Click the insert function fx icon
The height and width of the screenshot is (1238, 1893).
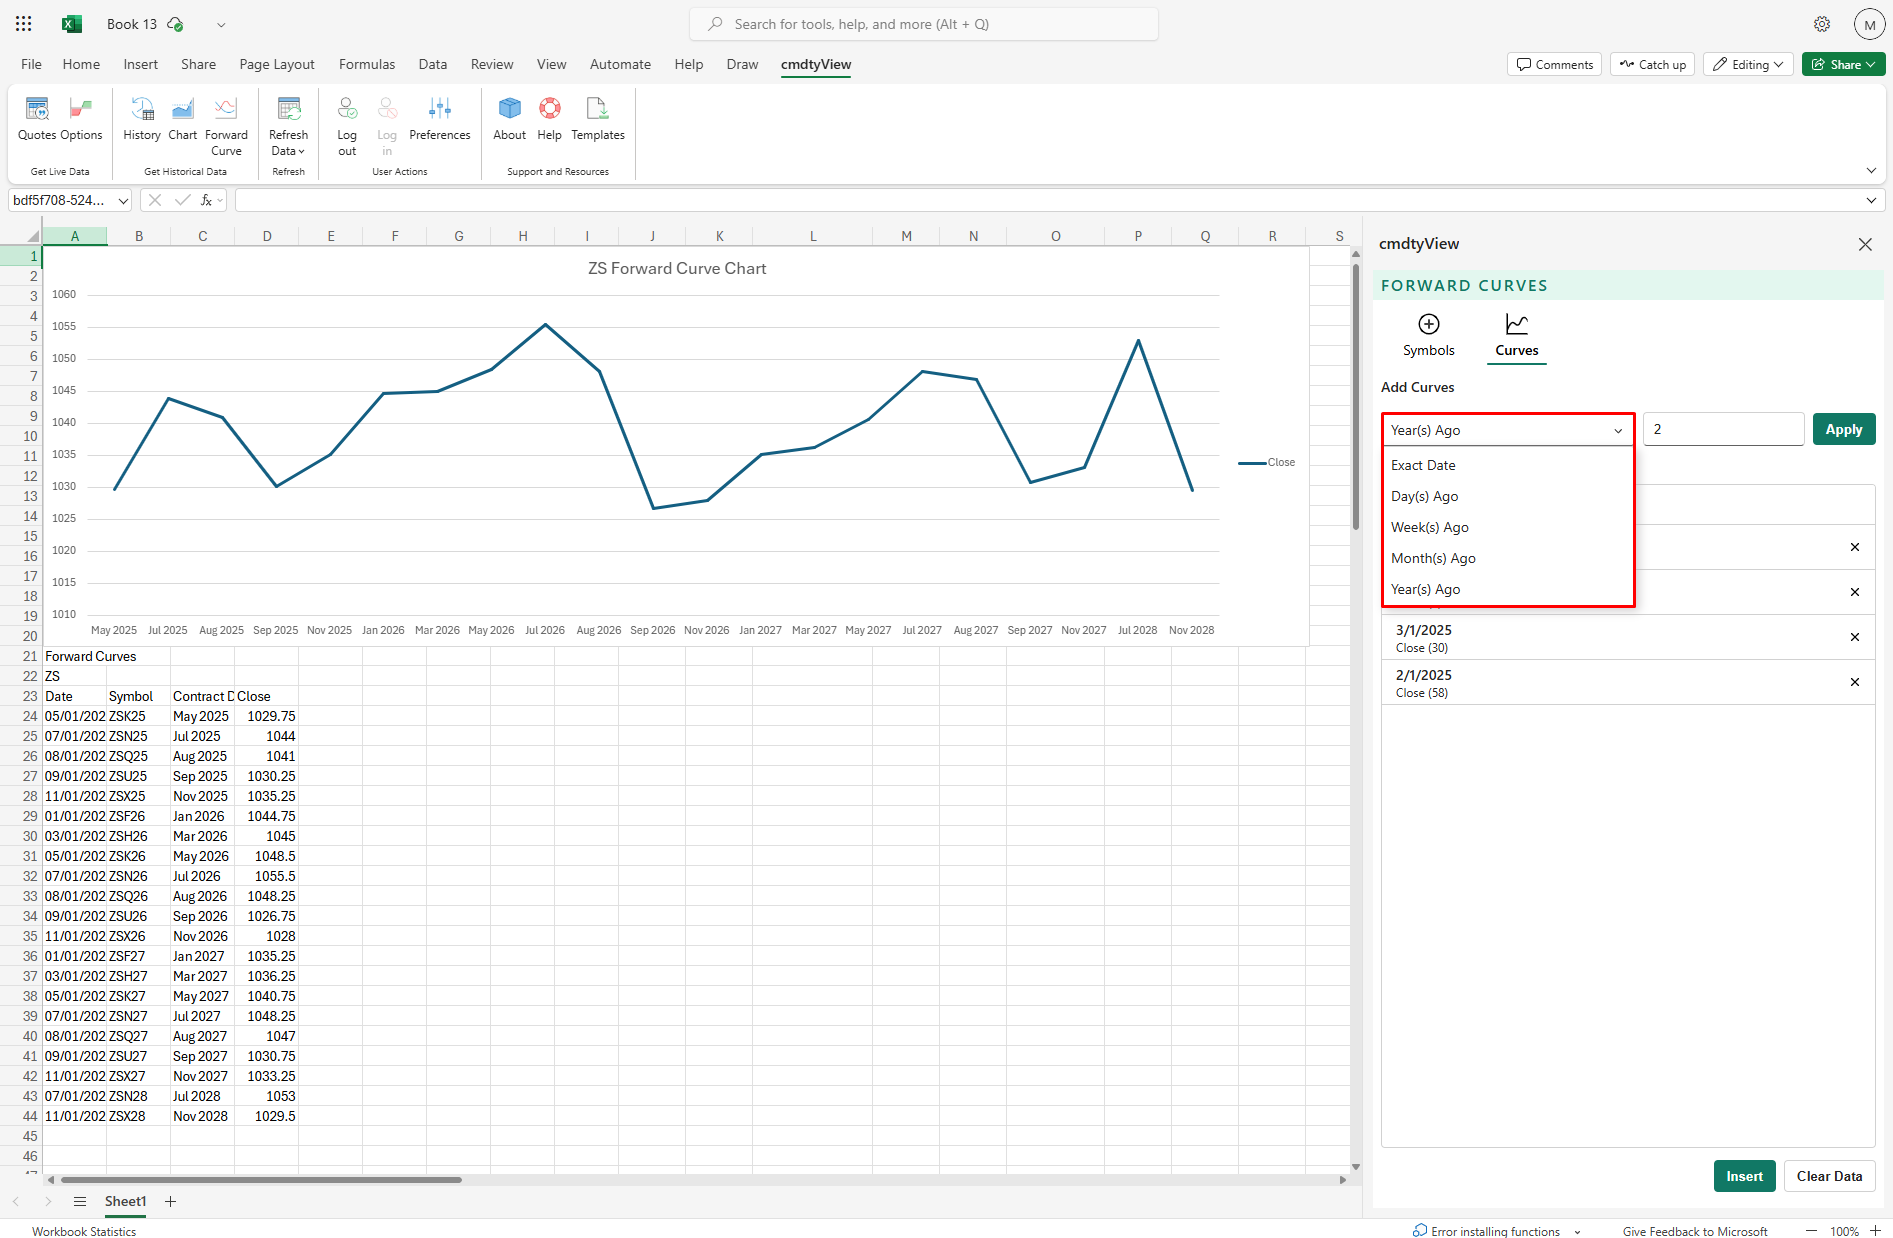click(x=207, y=200)
